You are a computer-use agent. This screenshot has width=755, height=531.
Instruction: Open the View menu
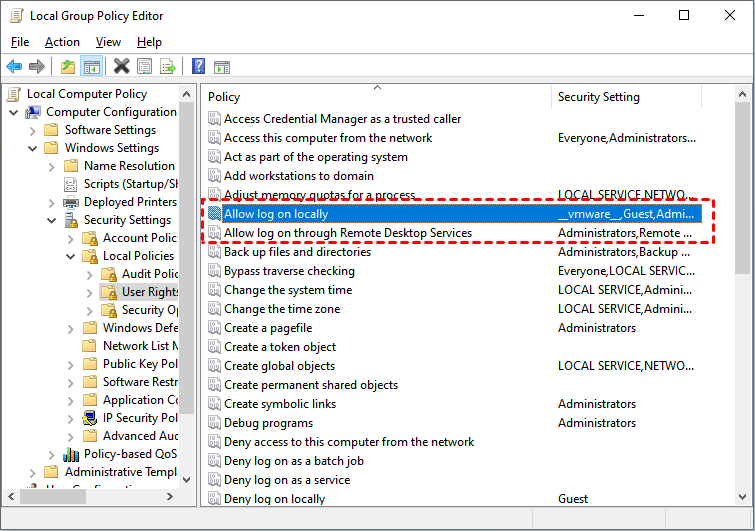point(108,42)
